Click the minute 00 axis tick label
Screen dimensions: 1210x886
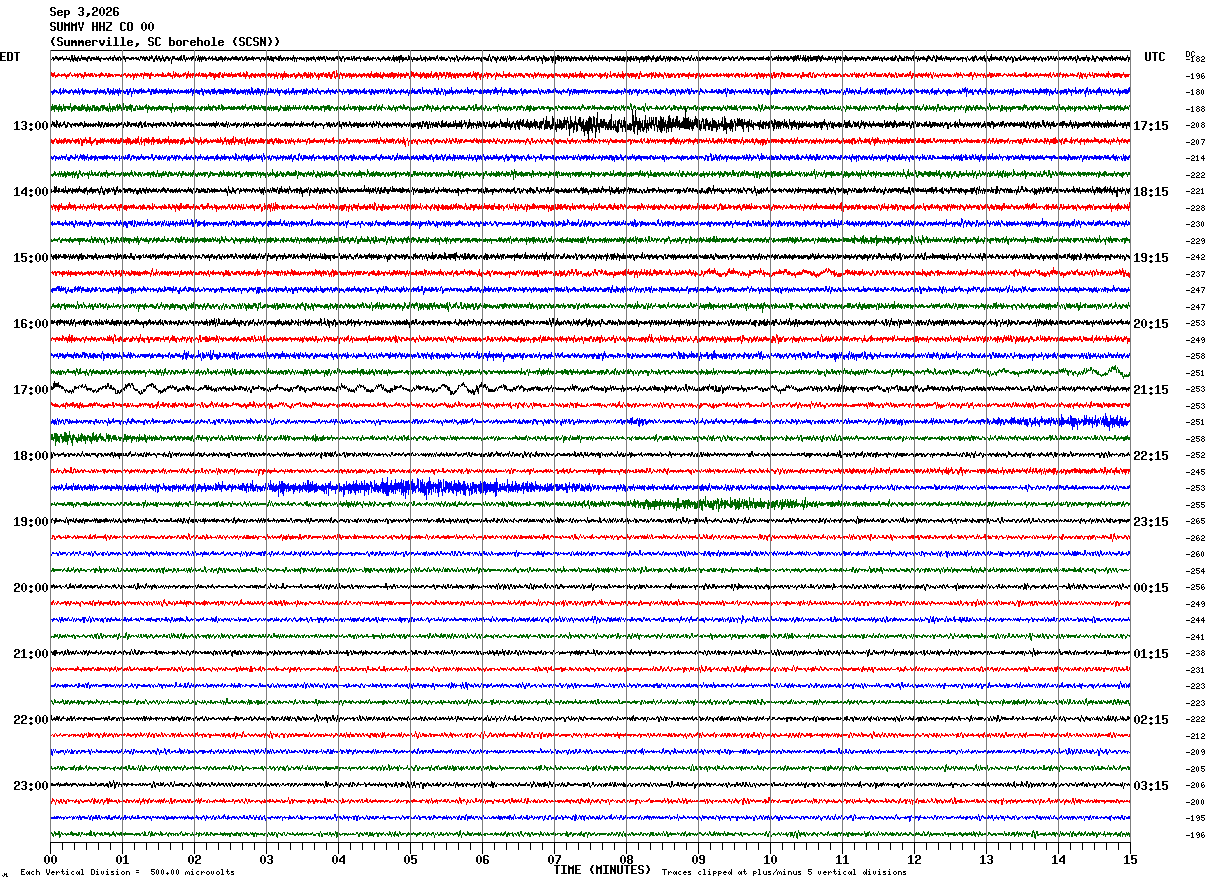50,860
